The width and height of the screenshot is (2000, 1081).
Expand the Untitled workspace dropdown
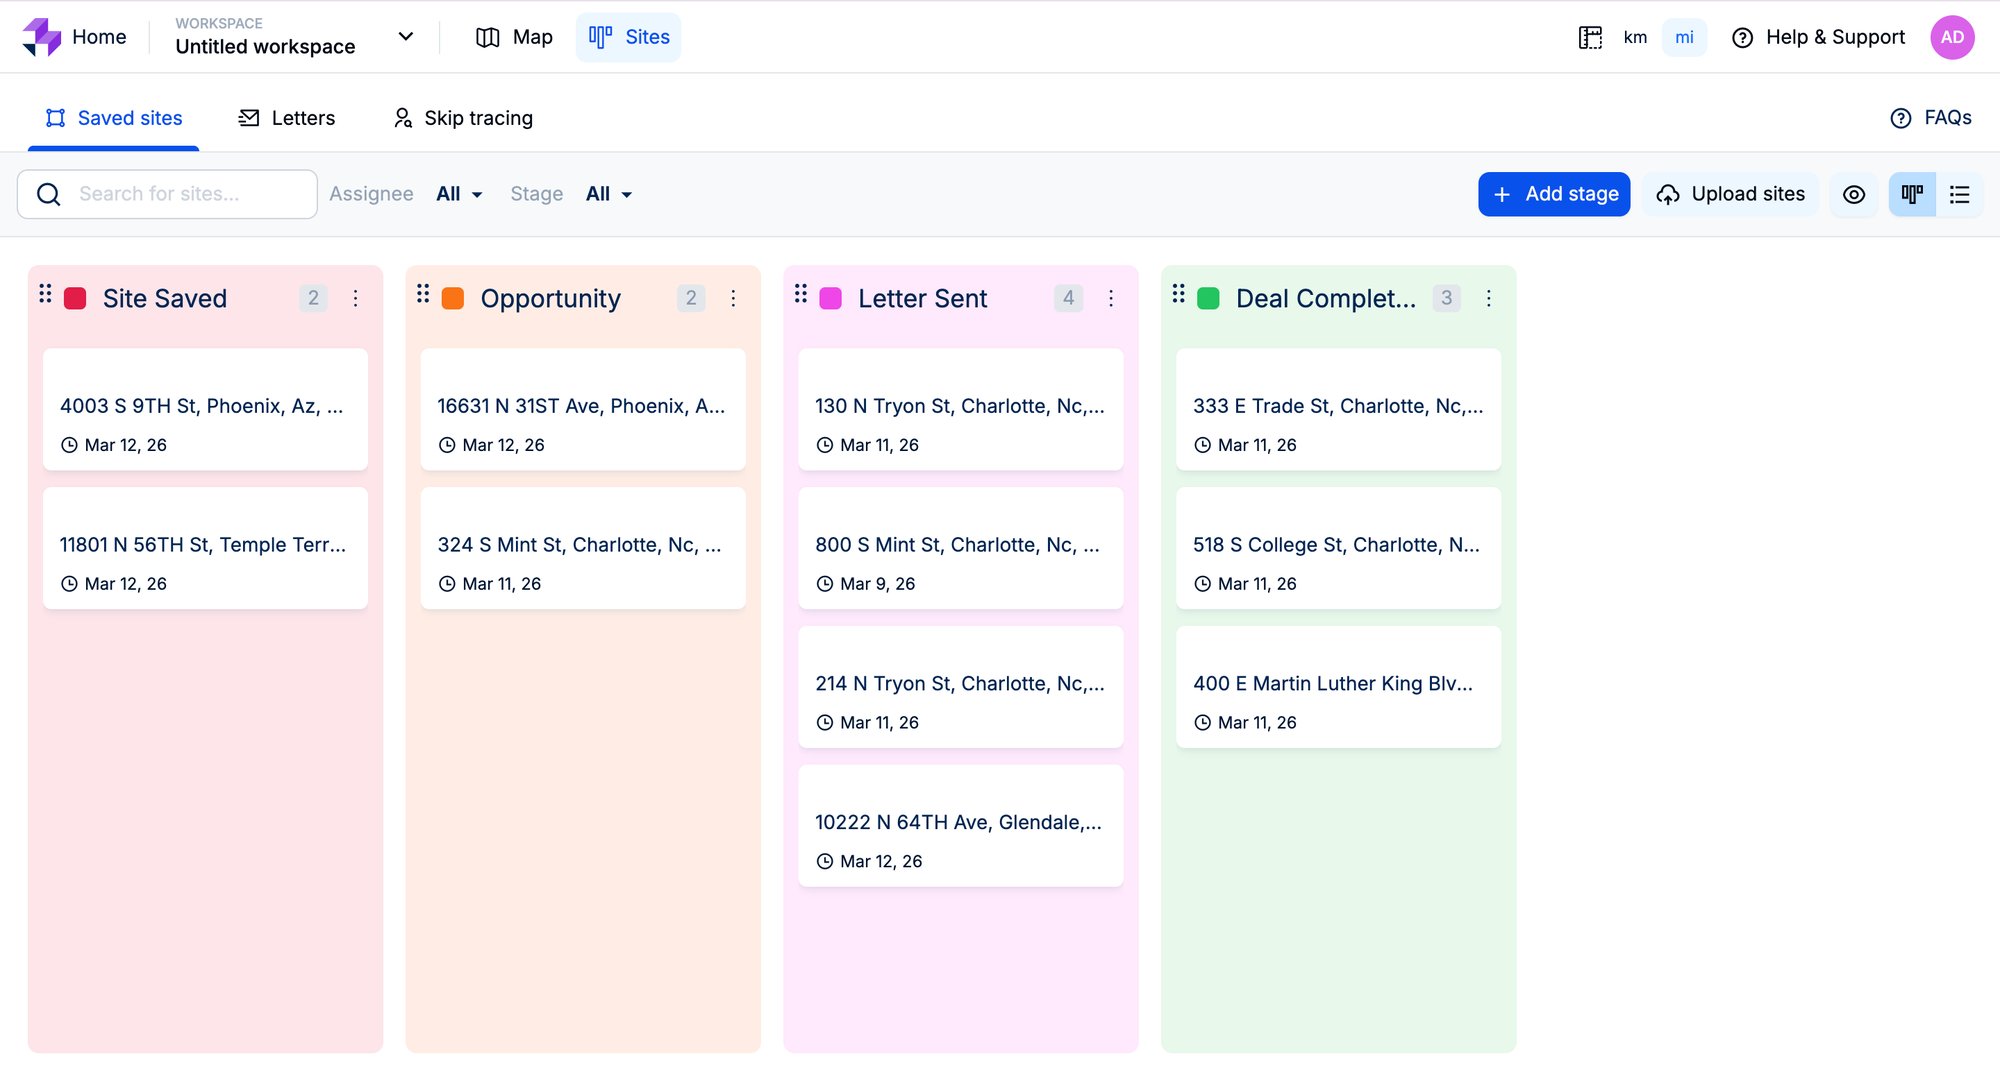pyautogui.click(x=405, y=37)
